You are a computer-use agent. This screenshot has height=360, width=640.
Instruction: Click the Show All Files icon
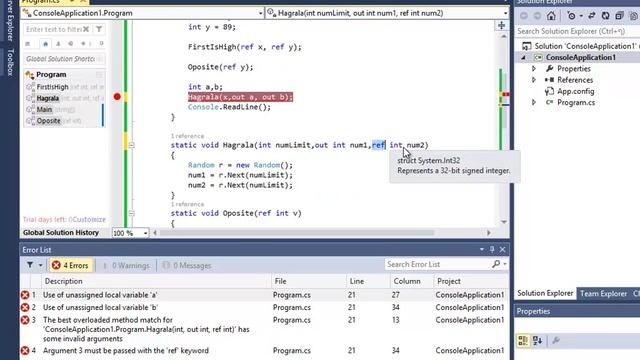click(633, 16)
